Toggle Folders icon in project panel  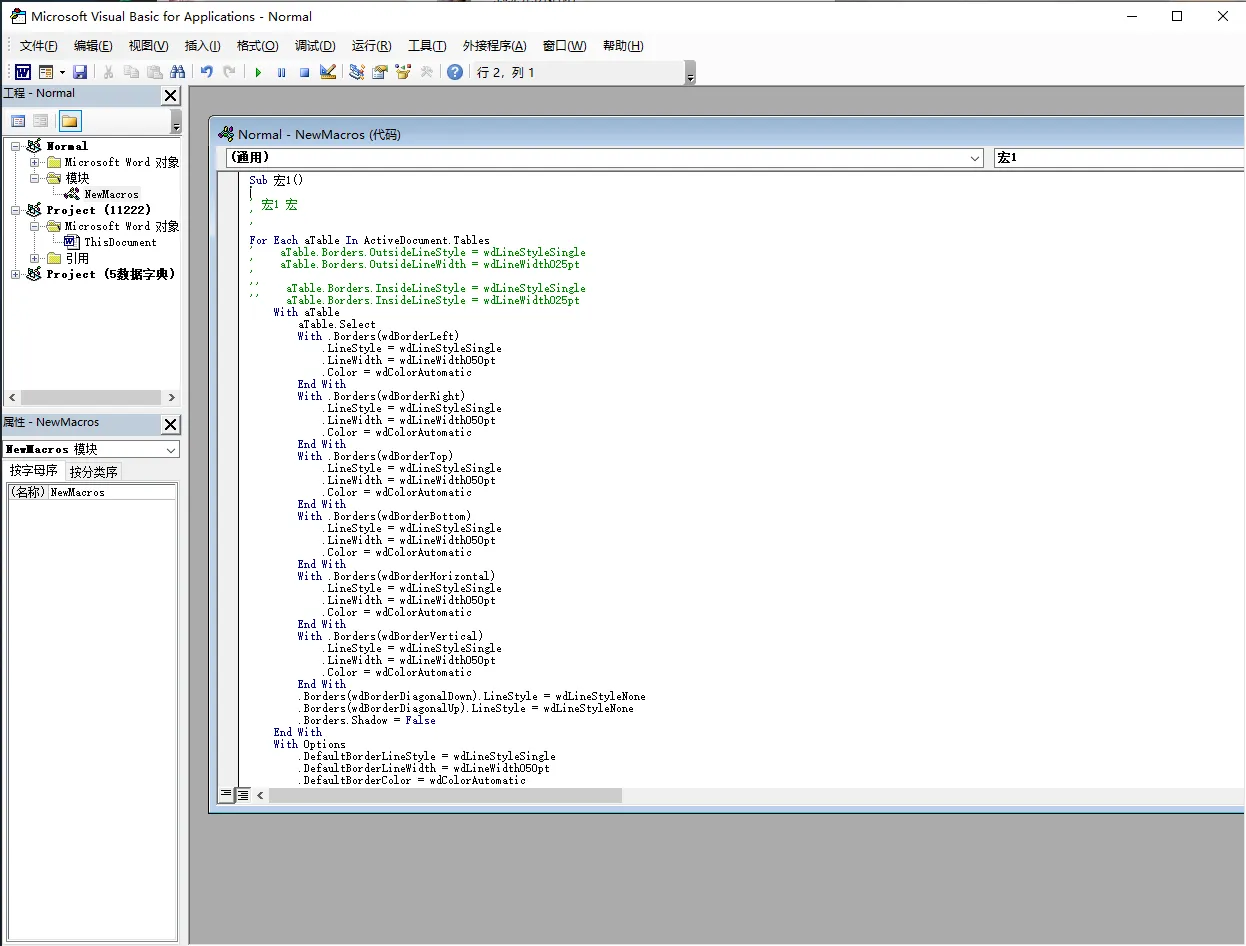[x=69, y=121]
